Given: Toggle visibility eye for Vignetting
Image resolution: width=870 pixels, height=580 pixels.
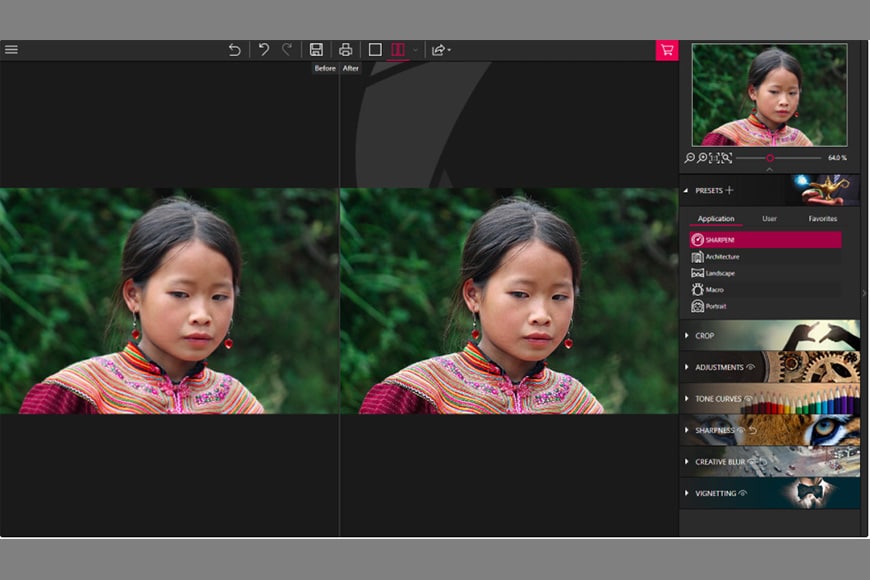Looking at the screenshot, I should (x=743, y=493).
